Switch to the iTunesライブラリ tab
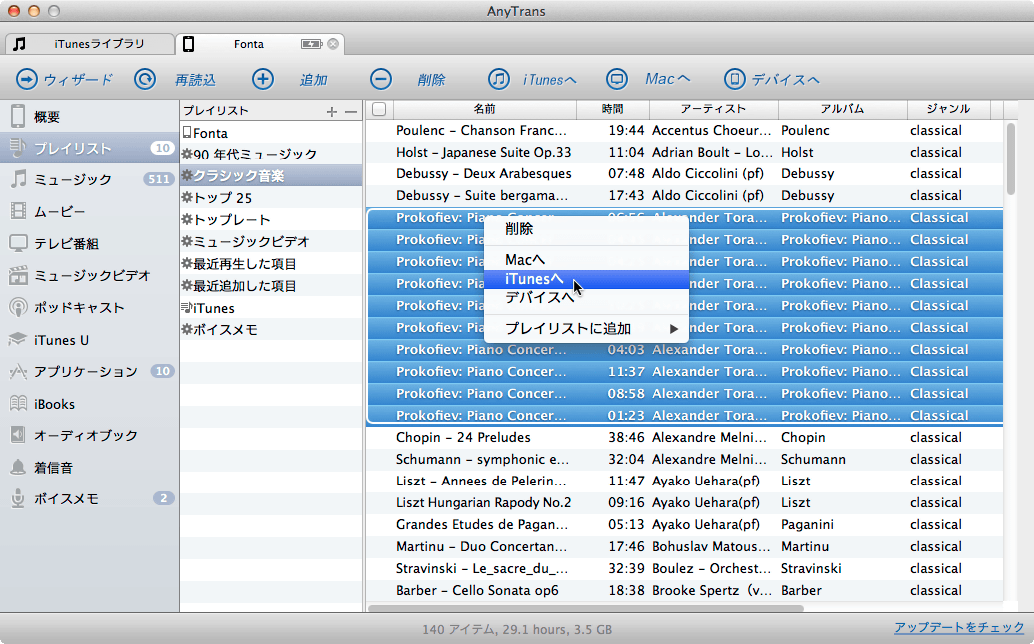 90,44
